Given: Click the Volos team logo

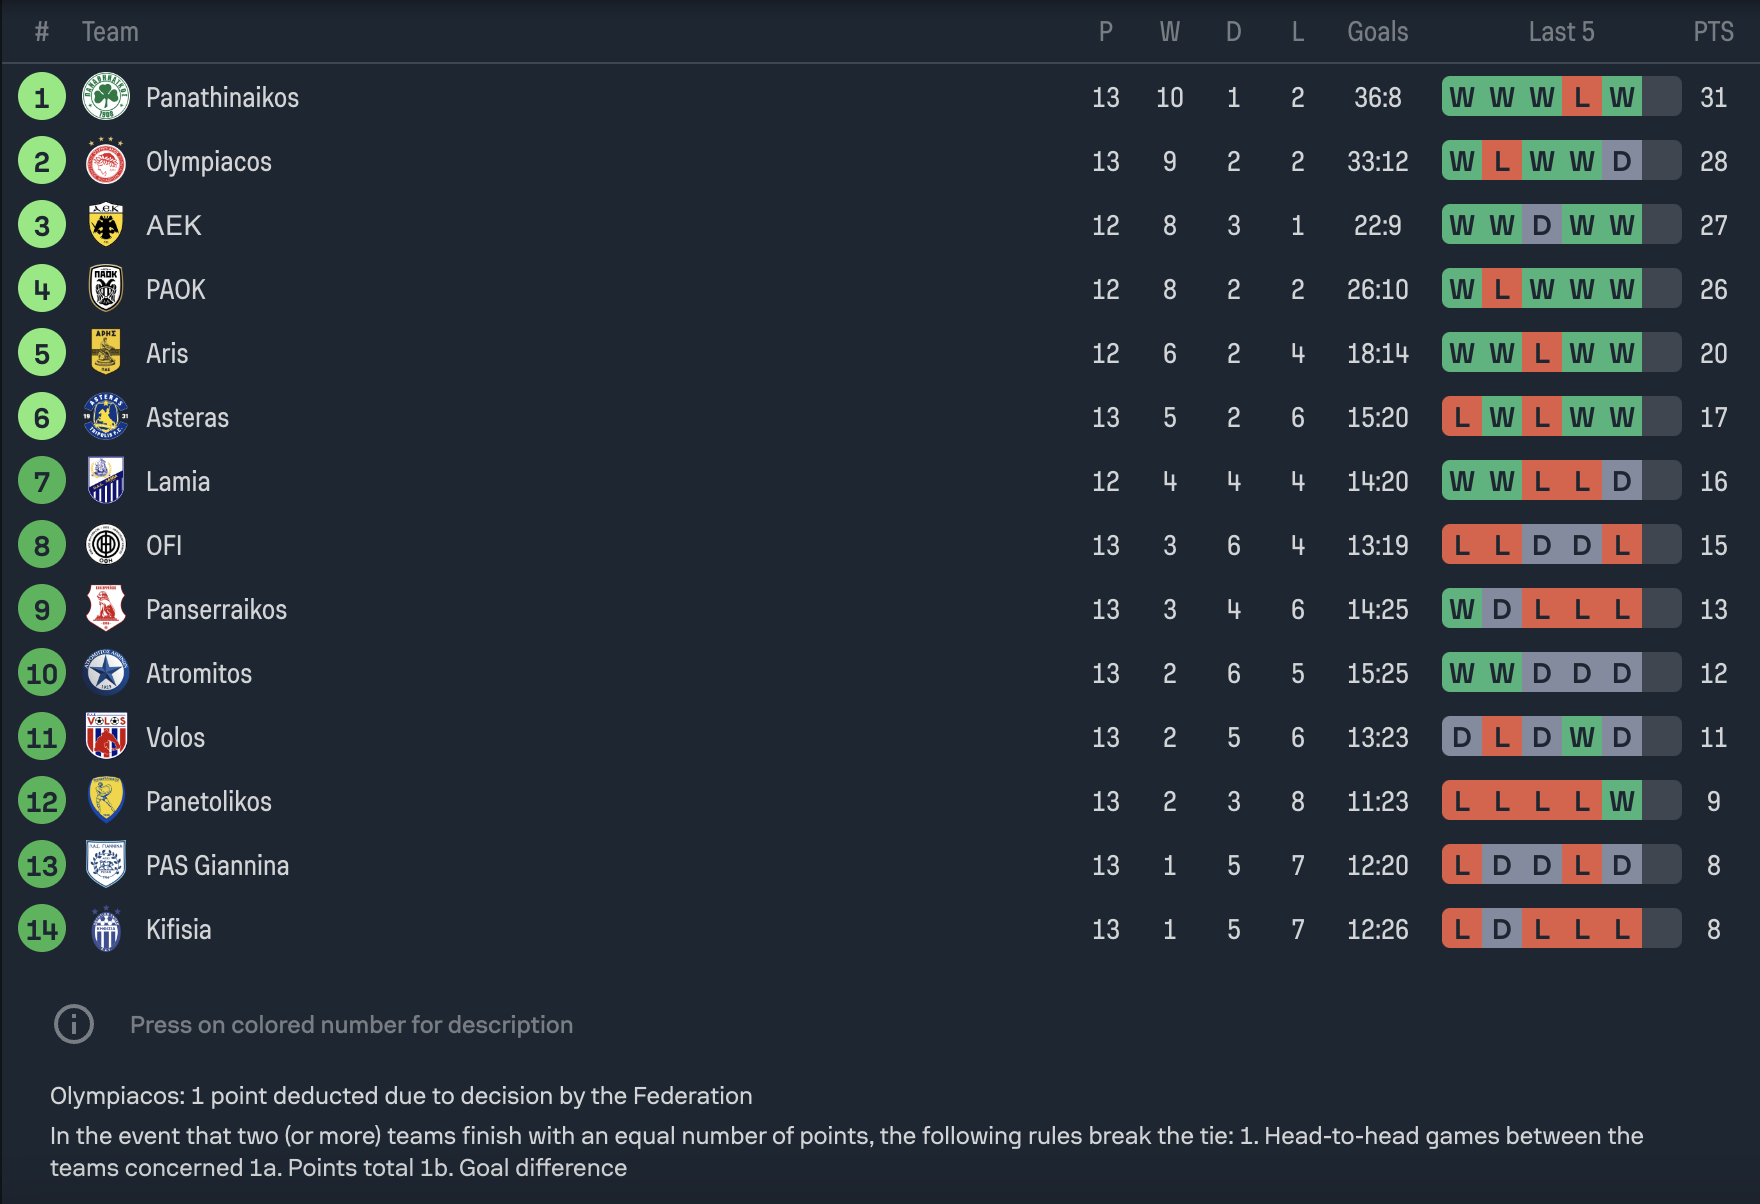Looking at the screenshot, I should coord(105,737).
